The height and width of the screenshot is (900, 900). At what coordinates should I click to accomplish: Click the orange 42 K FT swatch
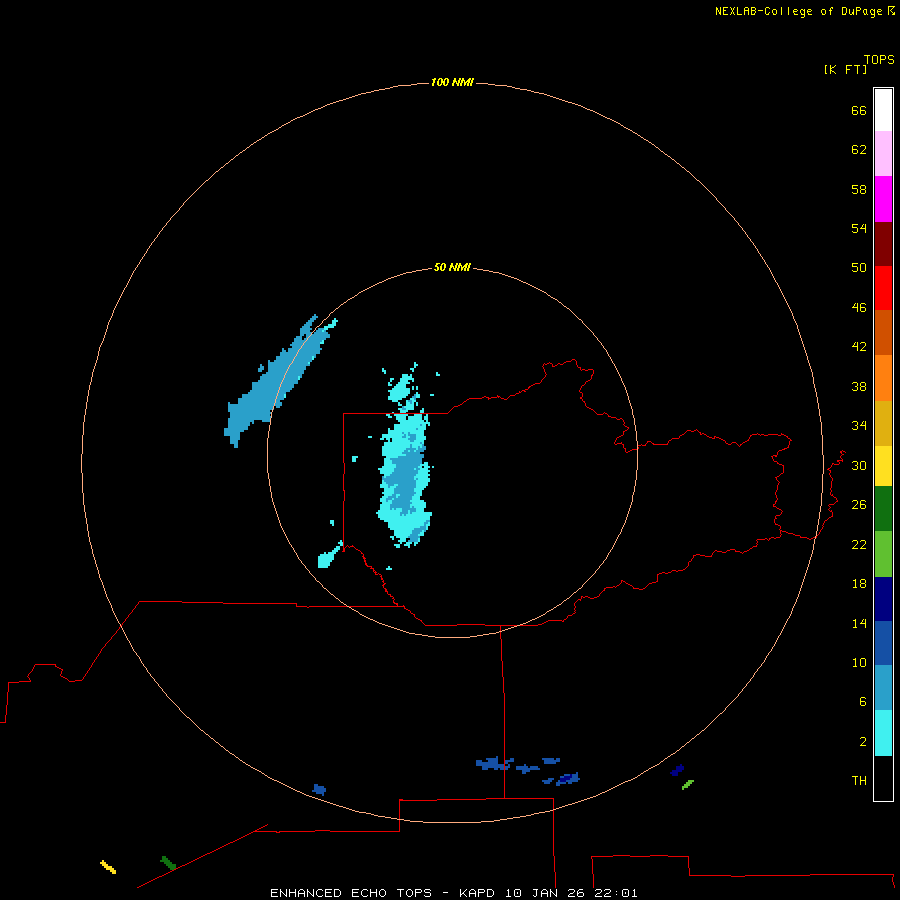click(883, 378)
